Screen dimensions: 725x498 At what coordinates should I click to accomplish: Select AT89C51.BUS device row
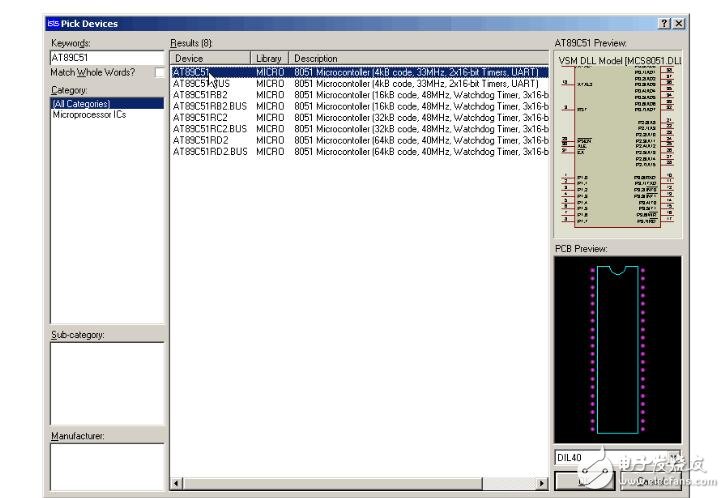(201, 83)
